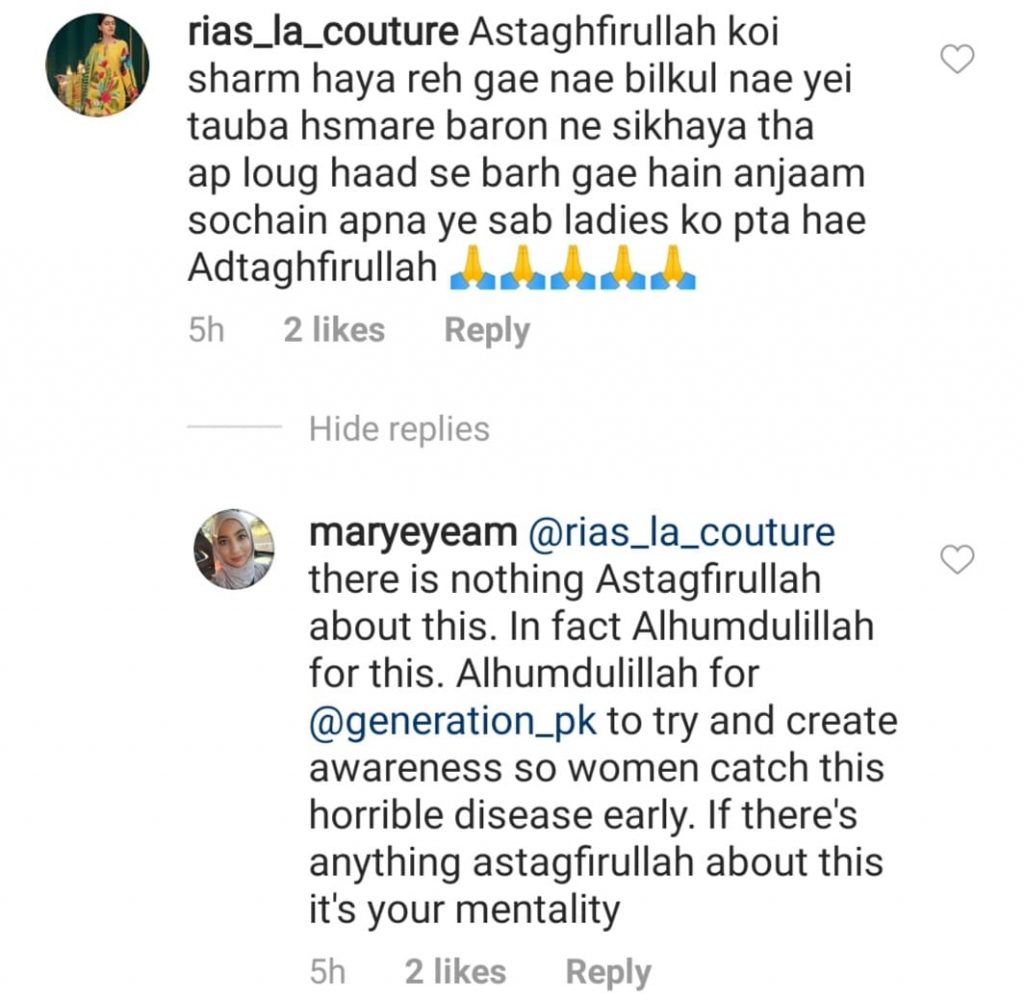Click the maryeyeam username

(x=413, y=533)
